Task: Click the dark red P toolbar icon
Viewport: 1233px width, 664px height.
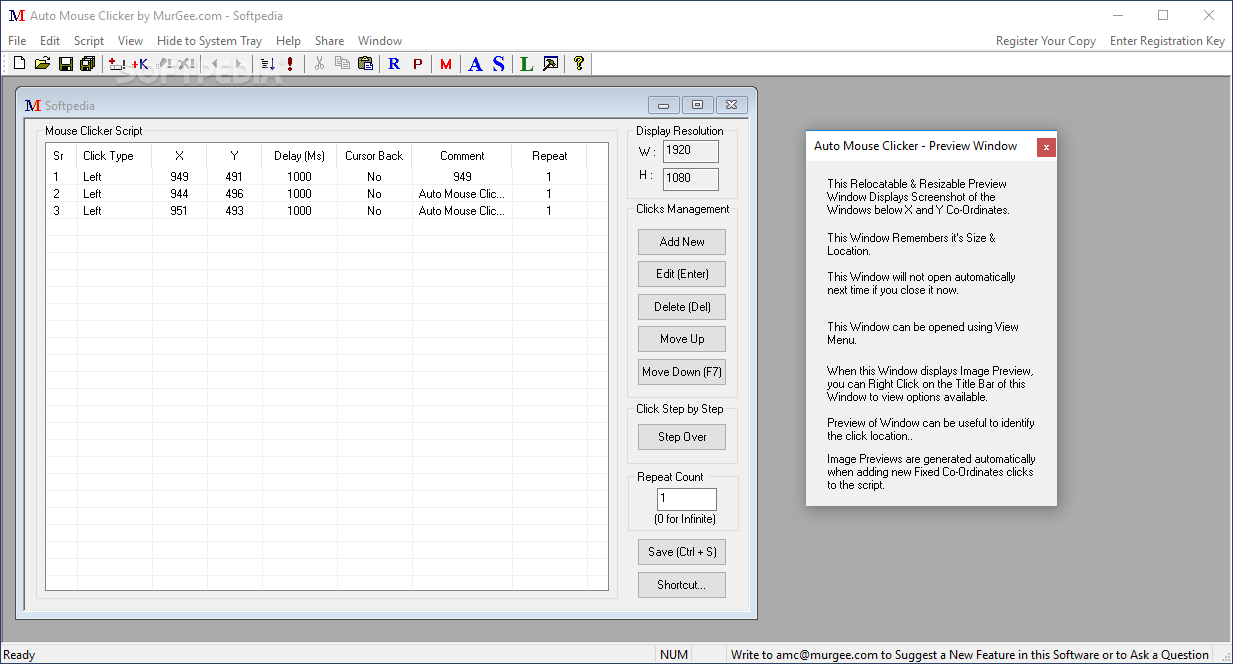Action: 417,64
